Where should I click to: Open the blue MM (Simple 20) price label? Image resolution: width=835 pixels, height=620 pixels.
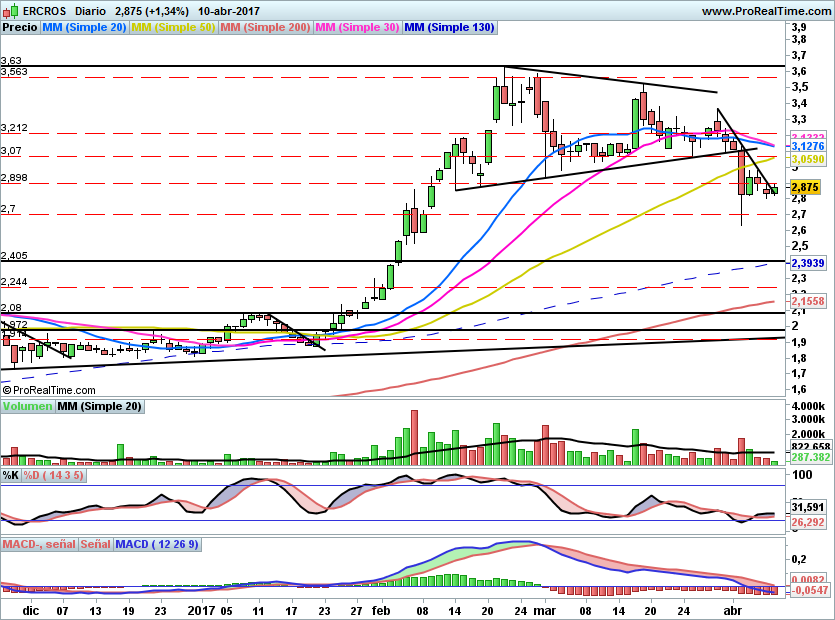click(x=85, y=28)
